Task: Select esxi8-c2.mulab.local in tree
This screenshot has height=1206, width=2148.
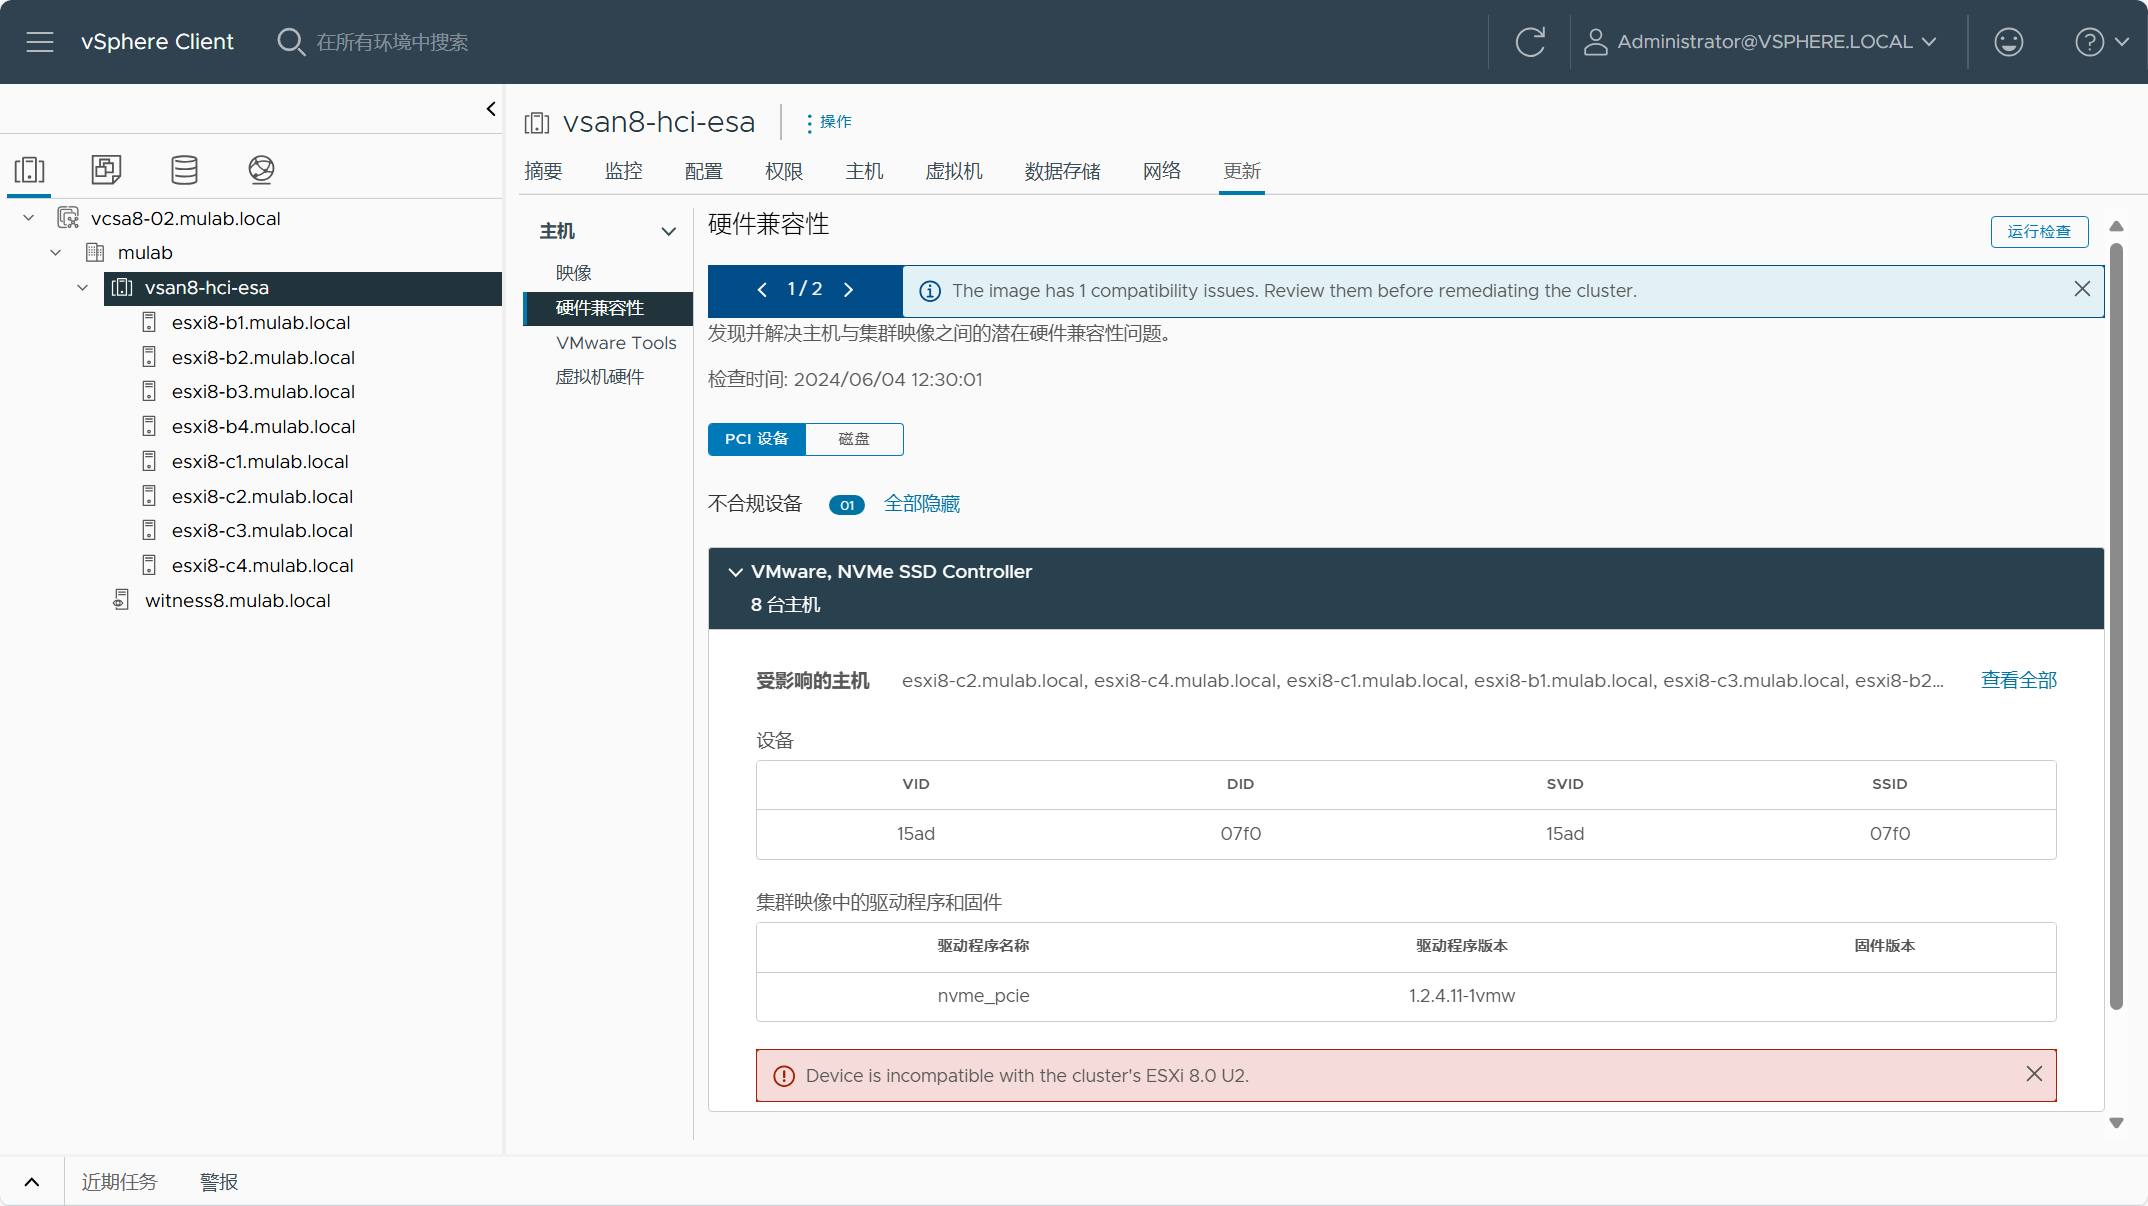Action: click(262, 496)
